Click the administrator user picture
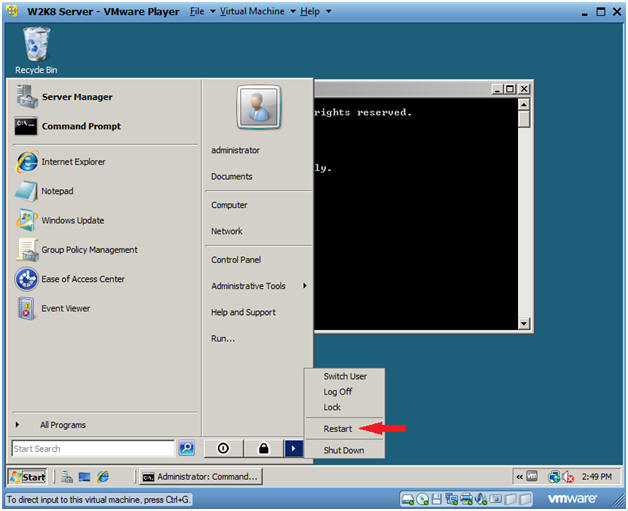 point(259,107)
